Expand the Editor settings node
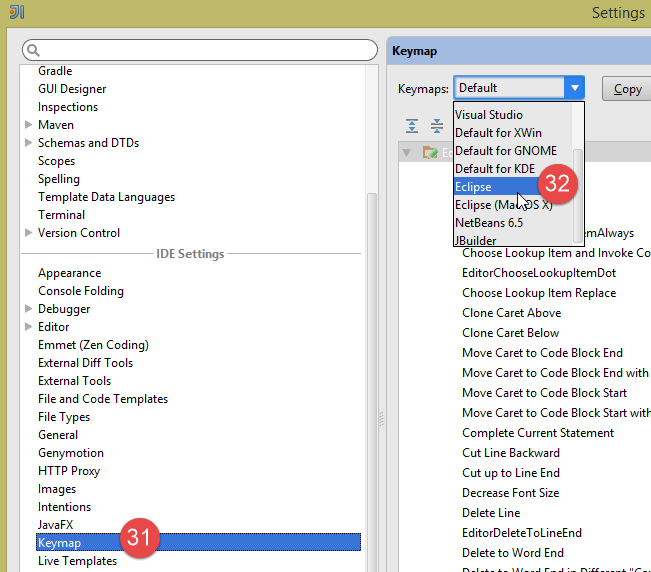 click(x=28, y=327)
